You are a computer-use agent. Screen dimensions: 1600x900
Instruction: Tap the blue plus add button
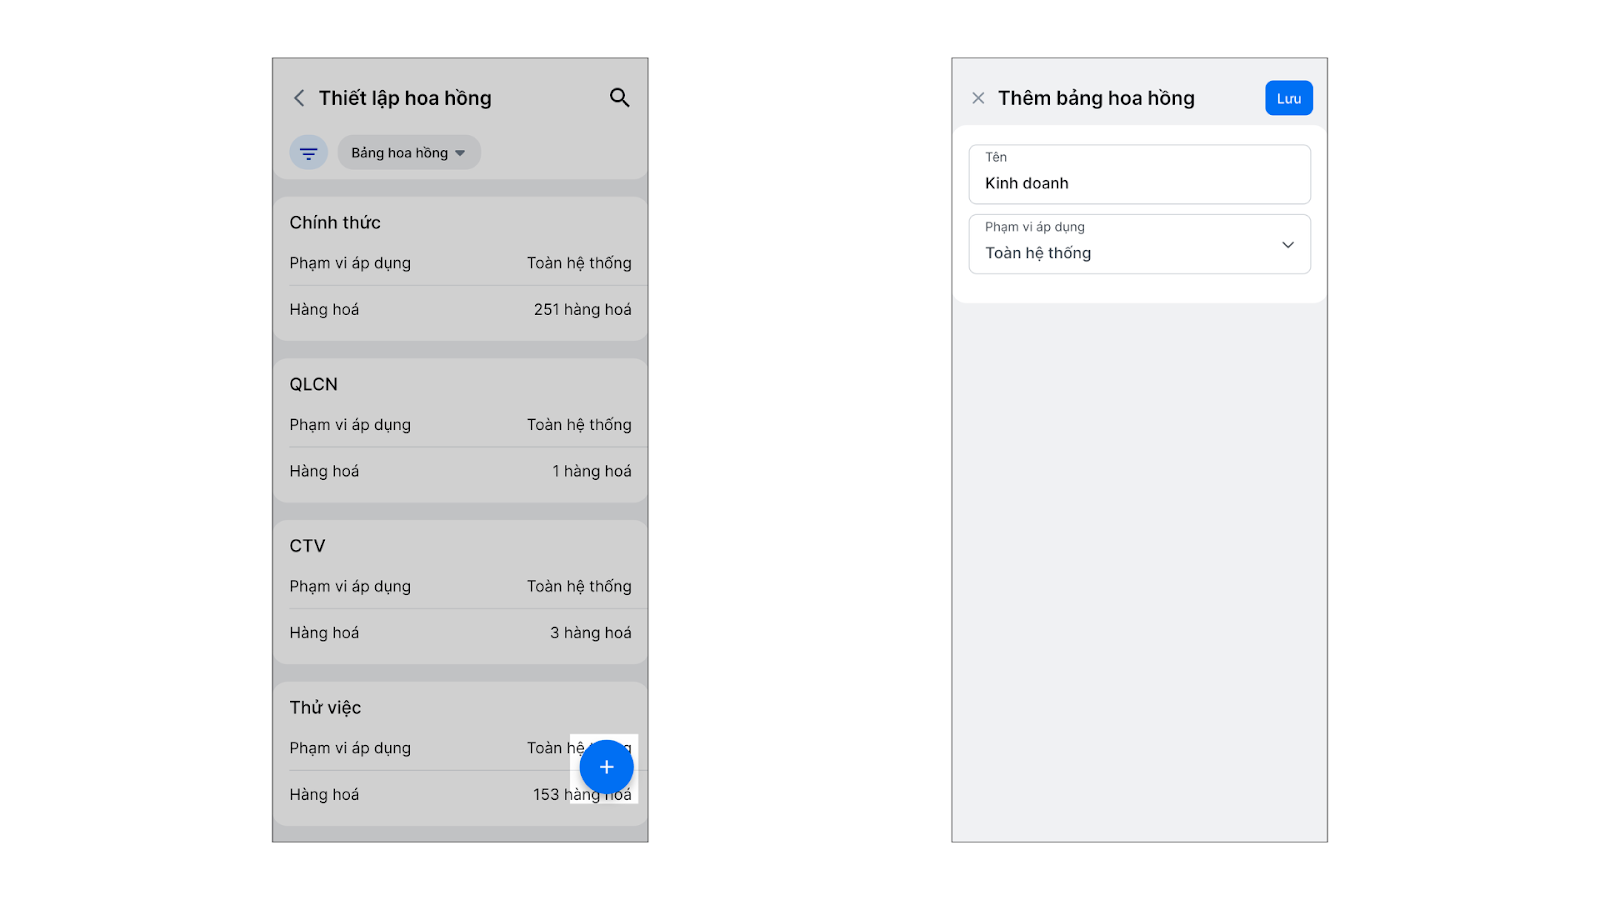[x=606, y=767]
